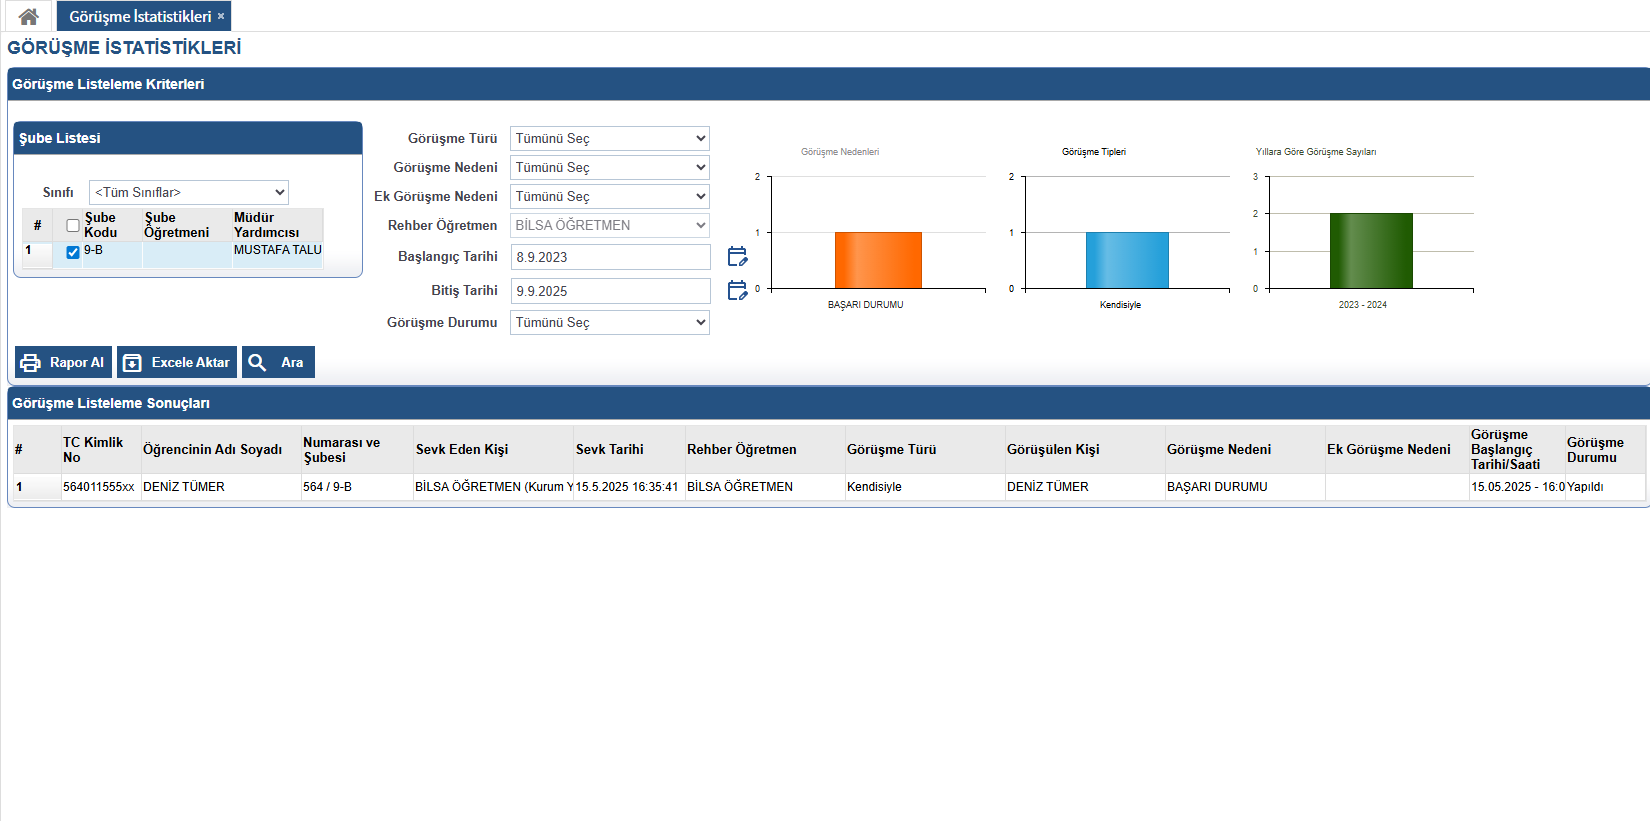Open calendar picker for Bitiş Tarihi
Screen dimensions: 1650x821
tap(737, 291)
